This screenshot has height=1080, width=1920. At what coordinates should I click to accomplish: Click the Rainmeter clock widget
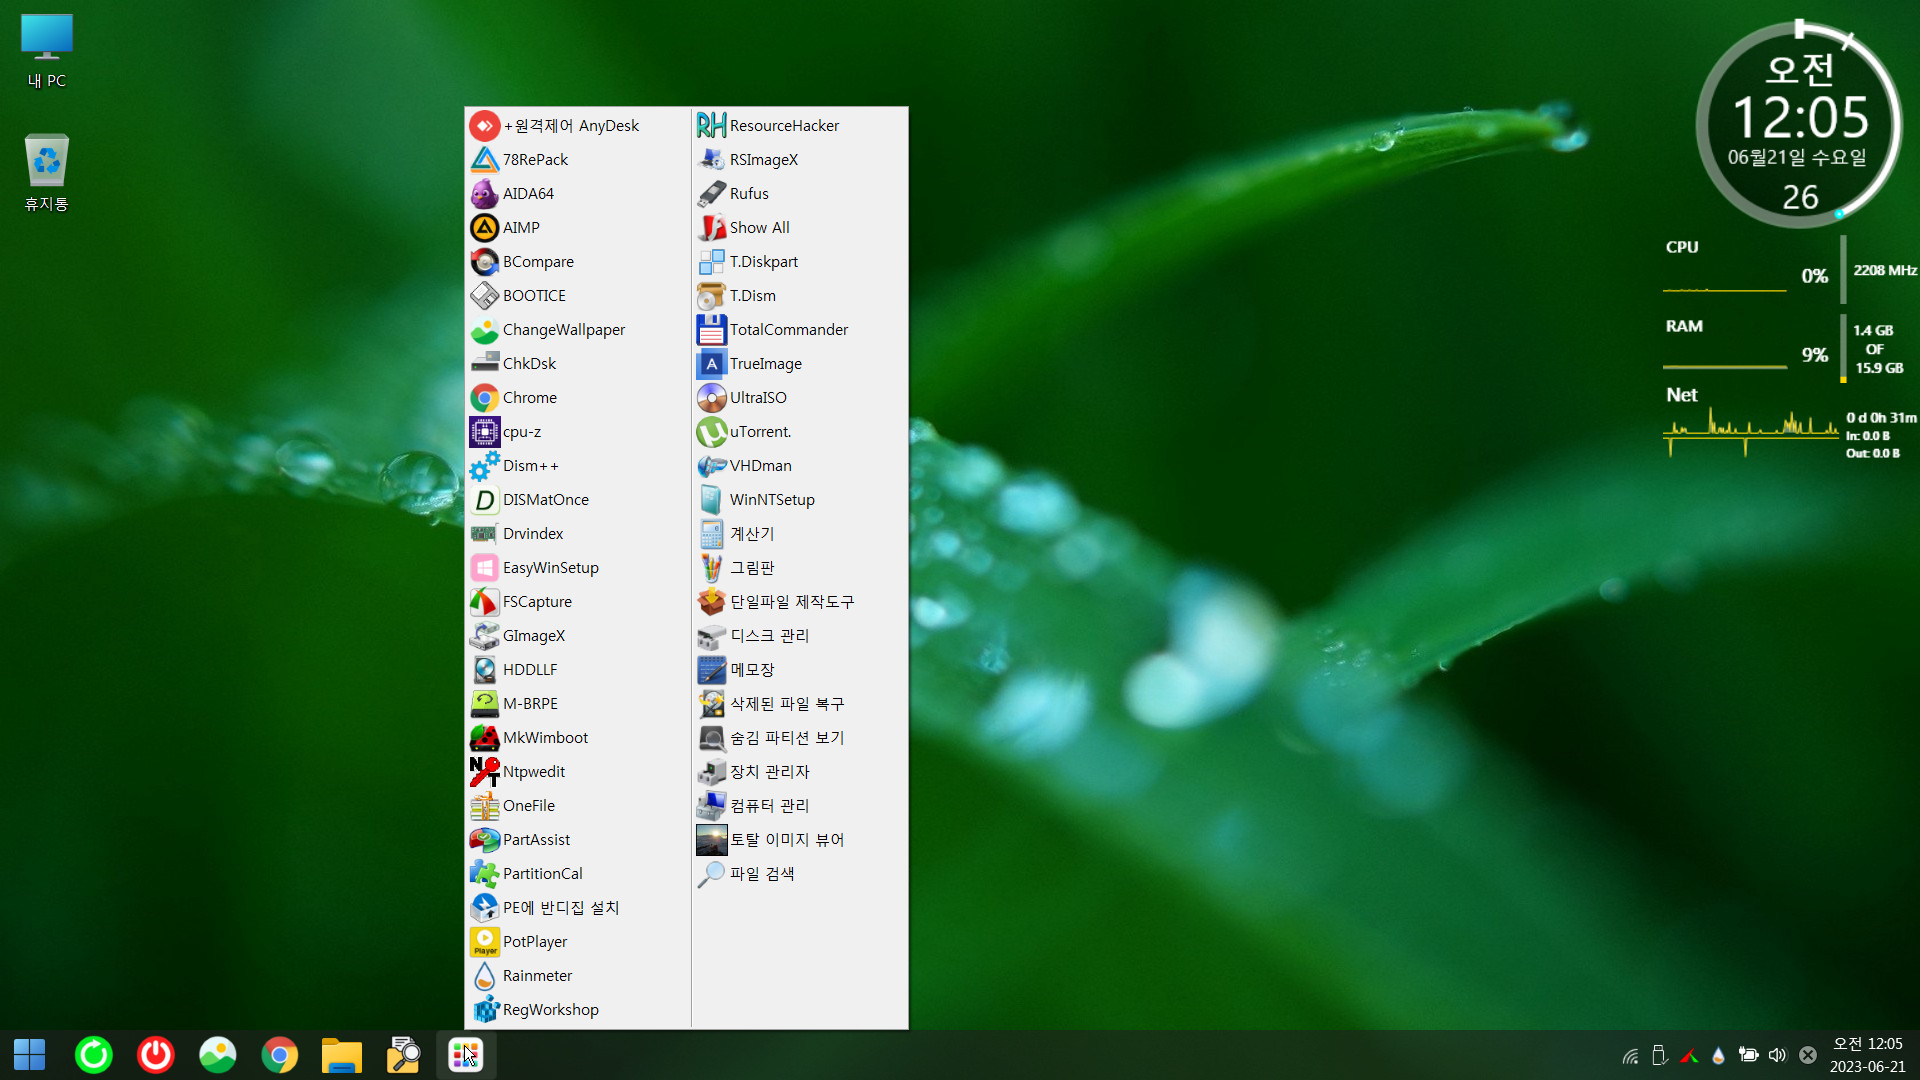coord(1800,125)
